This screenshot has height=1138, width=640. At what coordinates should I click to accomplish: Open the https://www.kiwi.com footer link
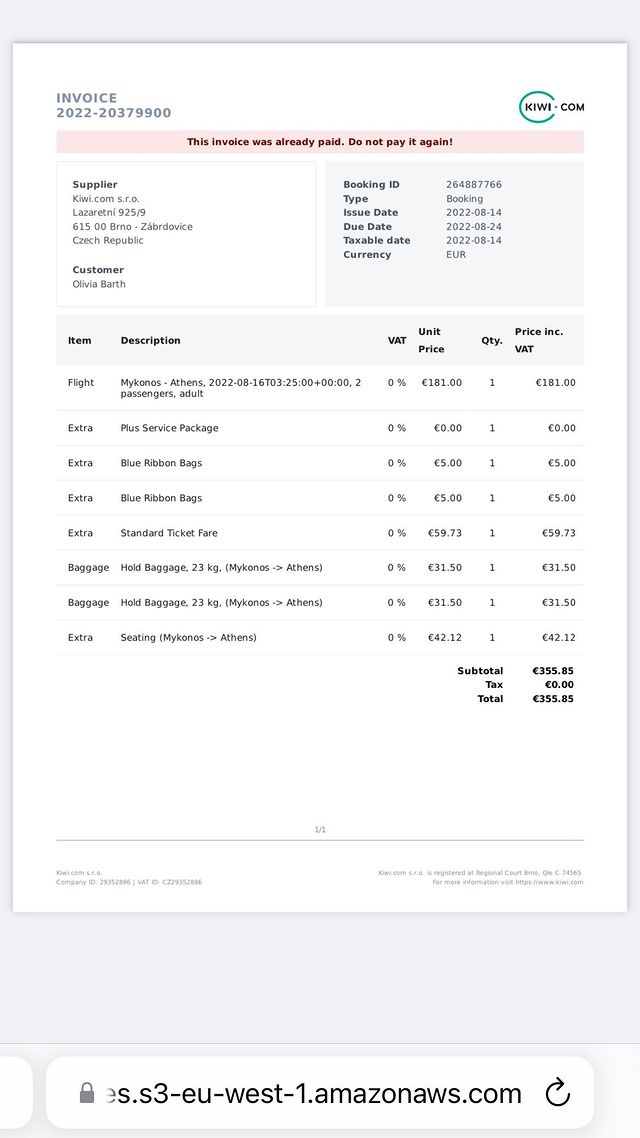click(549, 883)
